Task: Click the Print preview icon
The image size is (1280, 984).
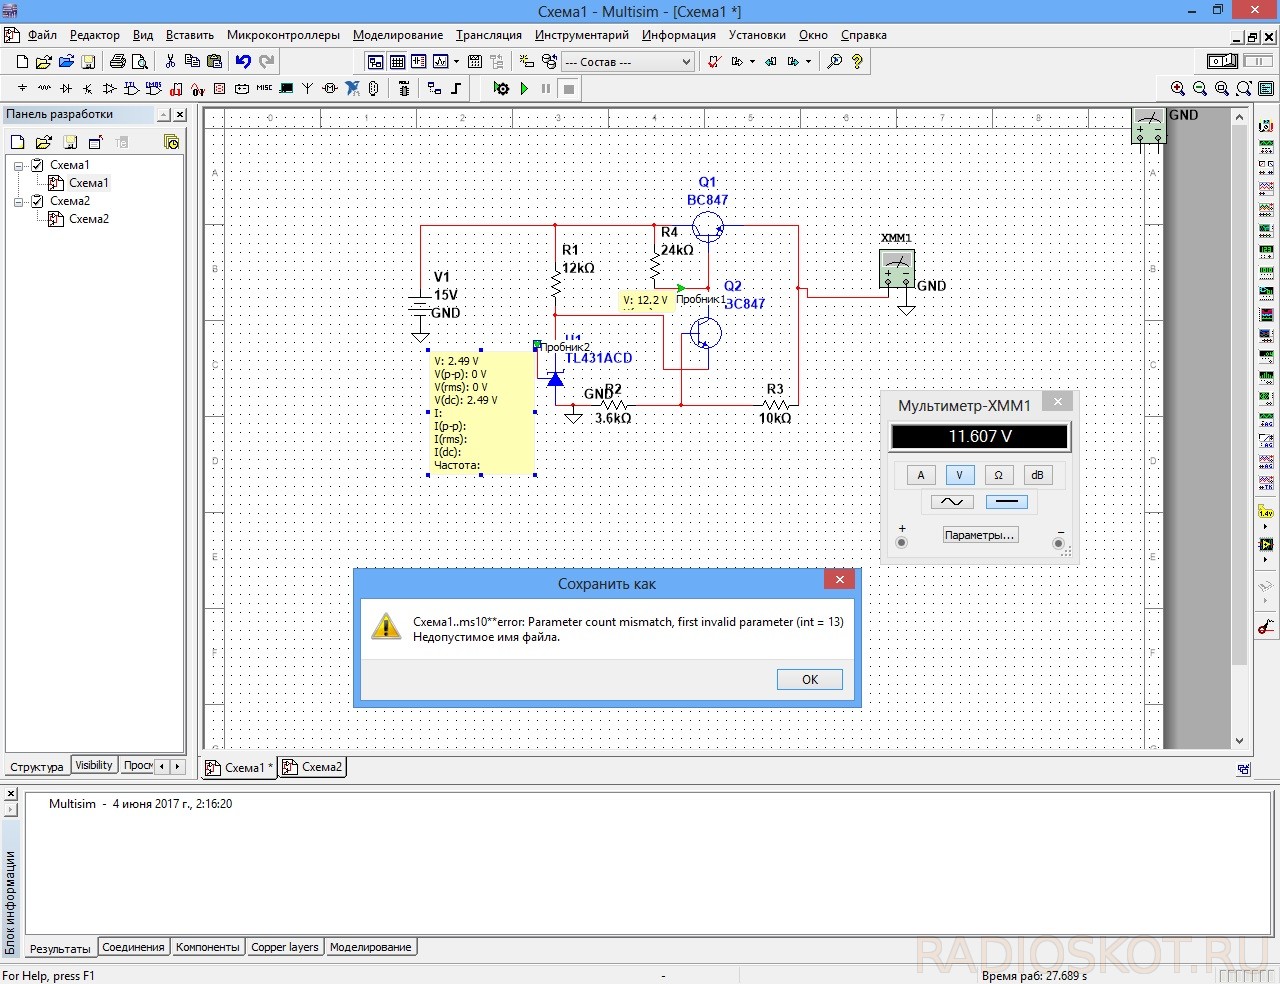Action: tap(140, 62)
